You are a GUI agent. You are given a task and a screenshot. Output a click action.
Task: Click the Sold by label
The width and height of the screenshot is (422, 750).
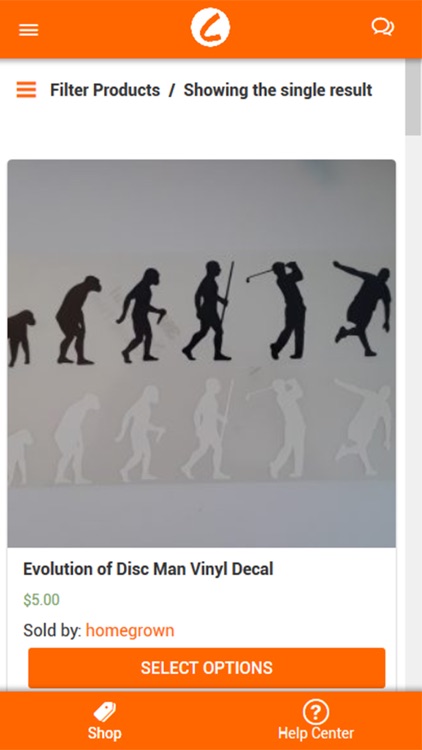(x=52, y=630)
